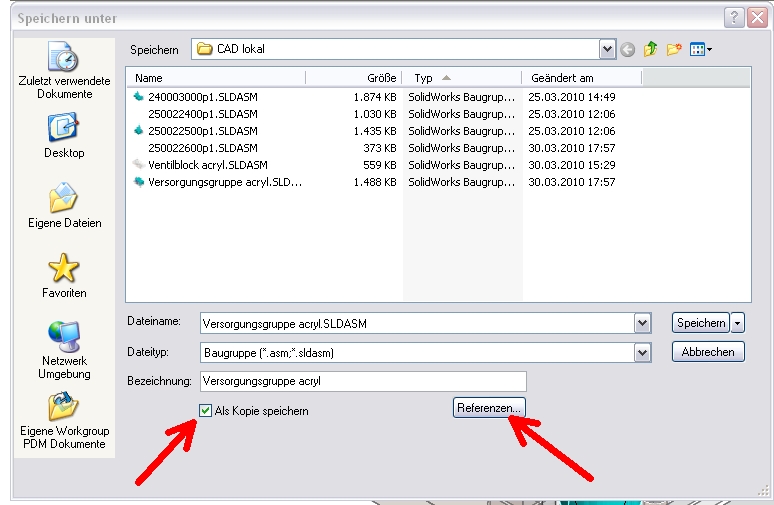Uncheck Als Kopie speichern checkbox
Image resolution: width=774 pixels, height=505 pixels.
[x=205, y=410]
